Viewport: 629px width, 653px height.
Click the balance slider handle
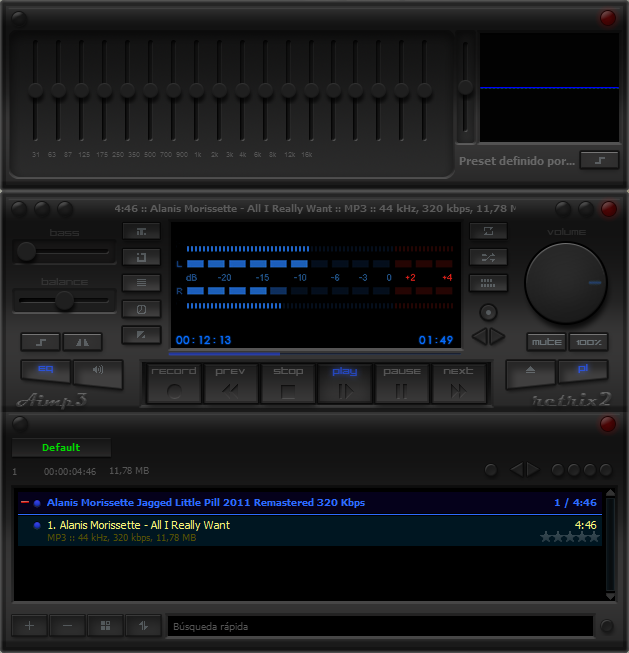[65, 300]
